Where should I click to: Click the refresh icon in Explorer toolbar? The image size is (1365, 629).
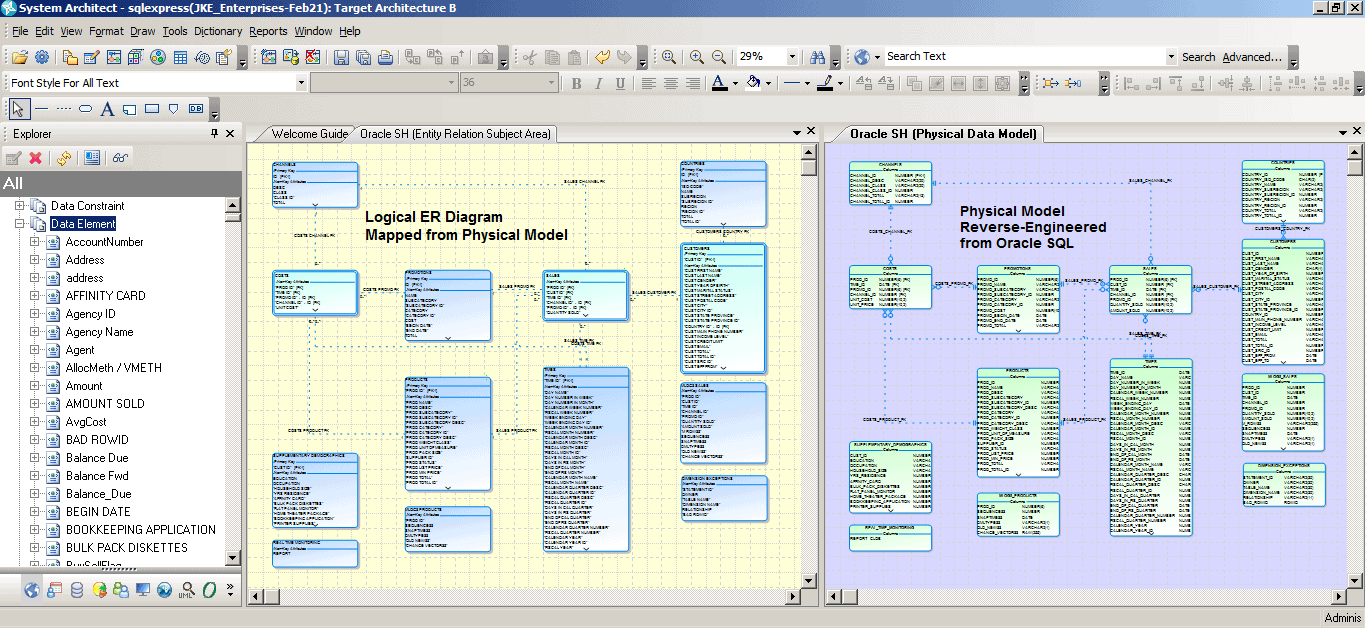63,158
